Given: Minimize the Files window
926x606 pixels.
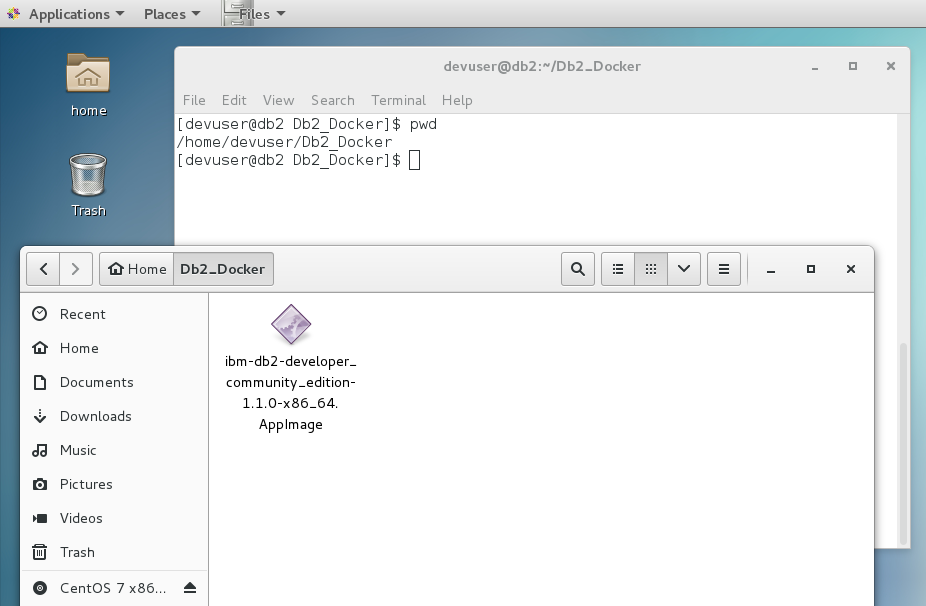Looking at the screenshot, I should (x=771, y=269).
